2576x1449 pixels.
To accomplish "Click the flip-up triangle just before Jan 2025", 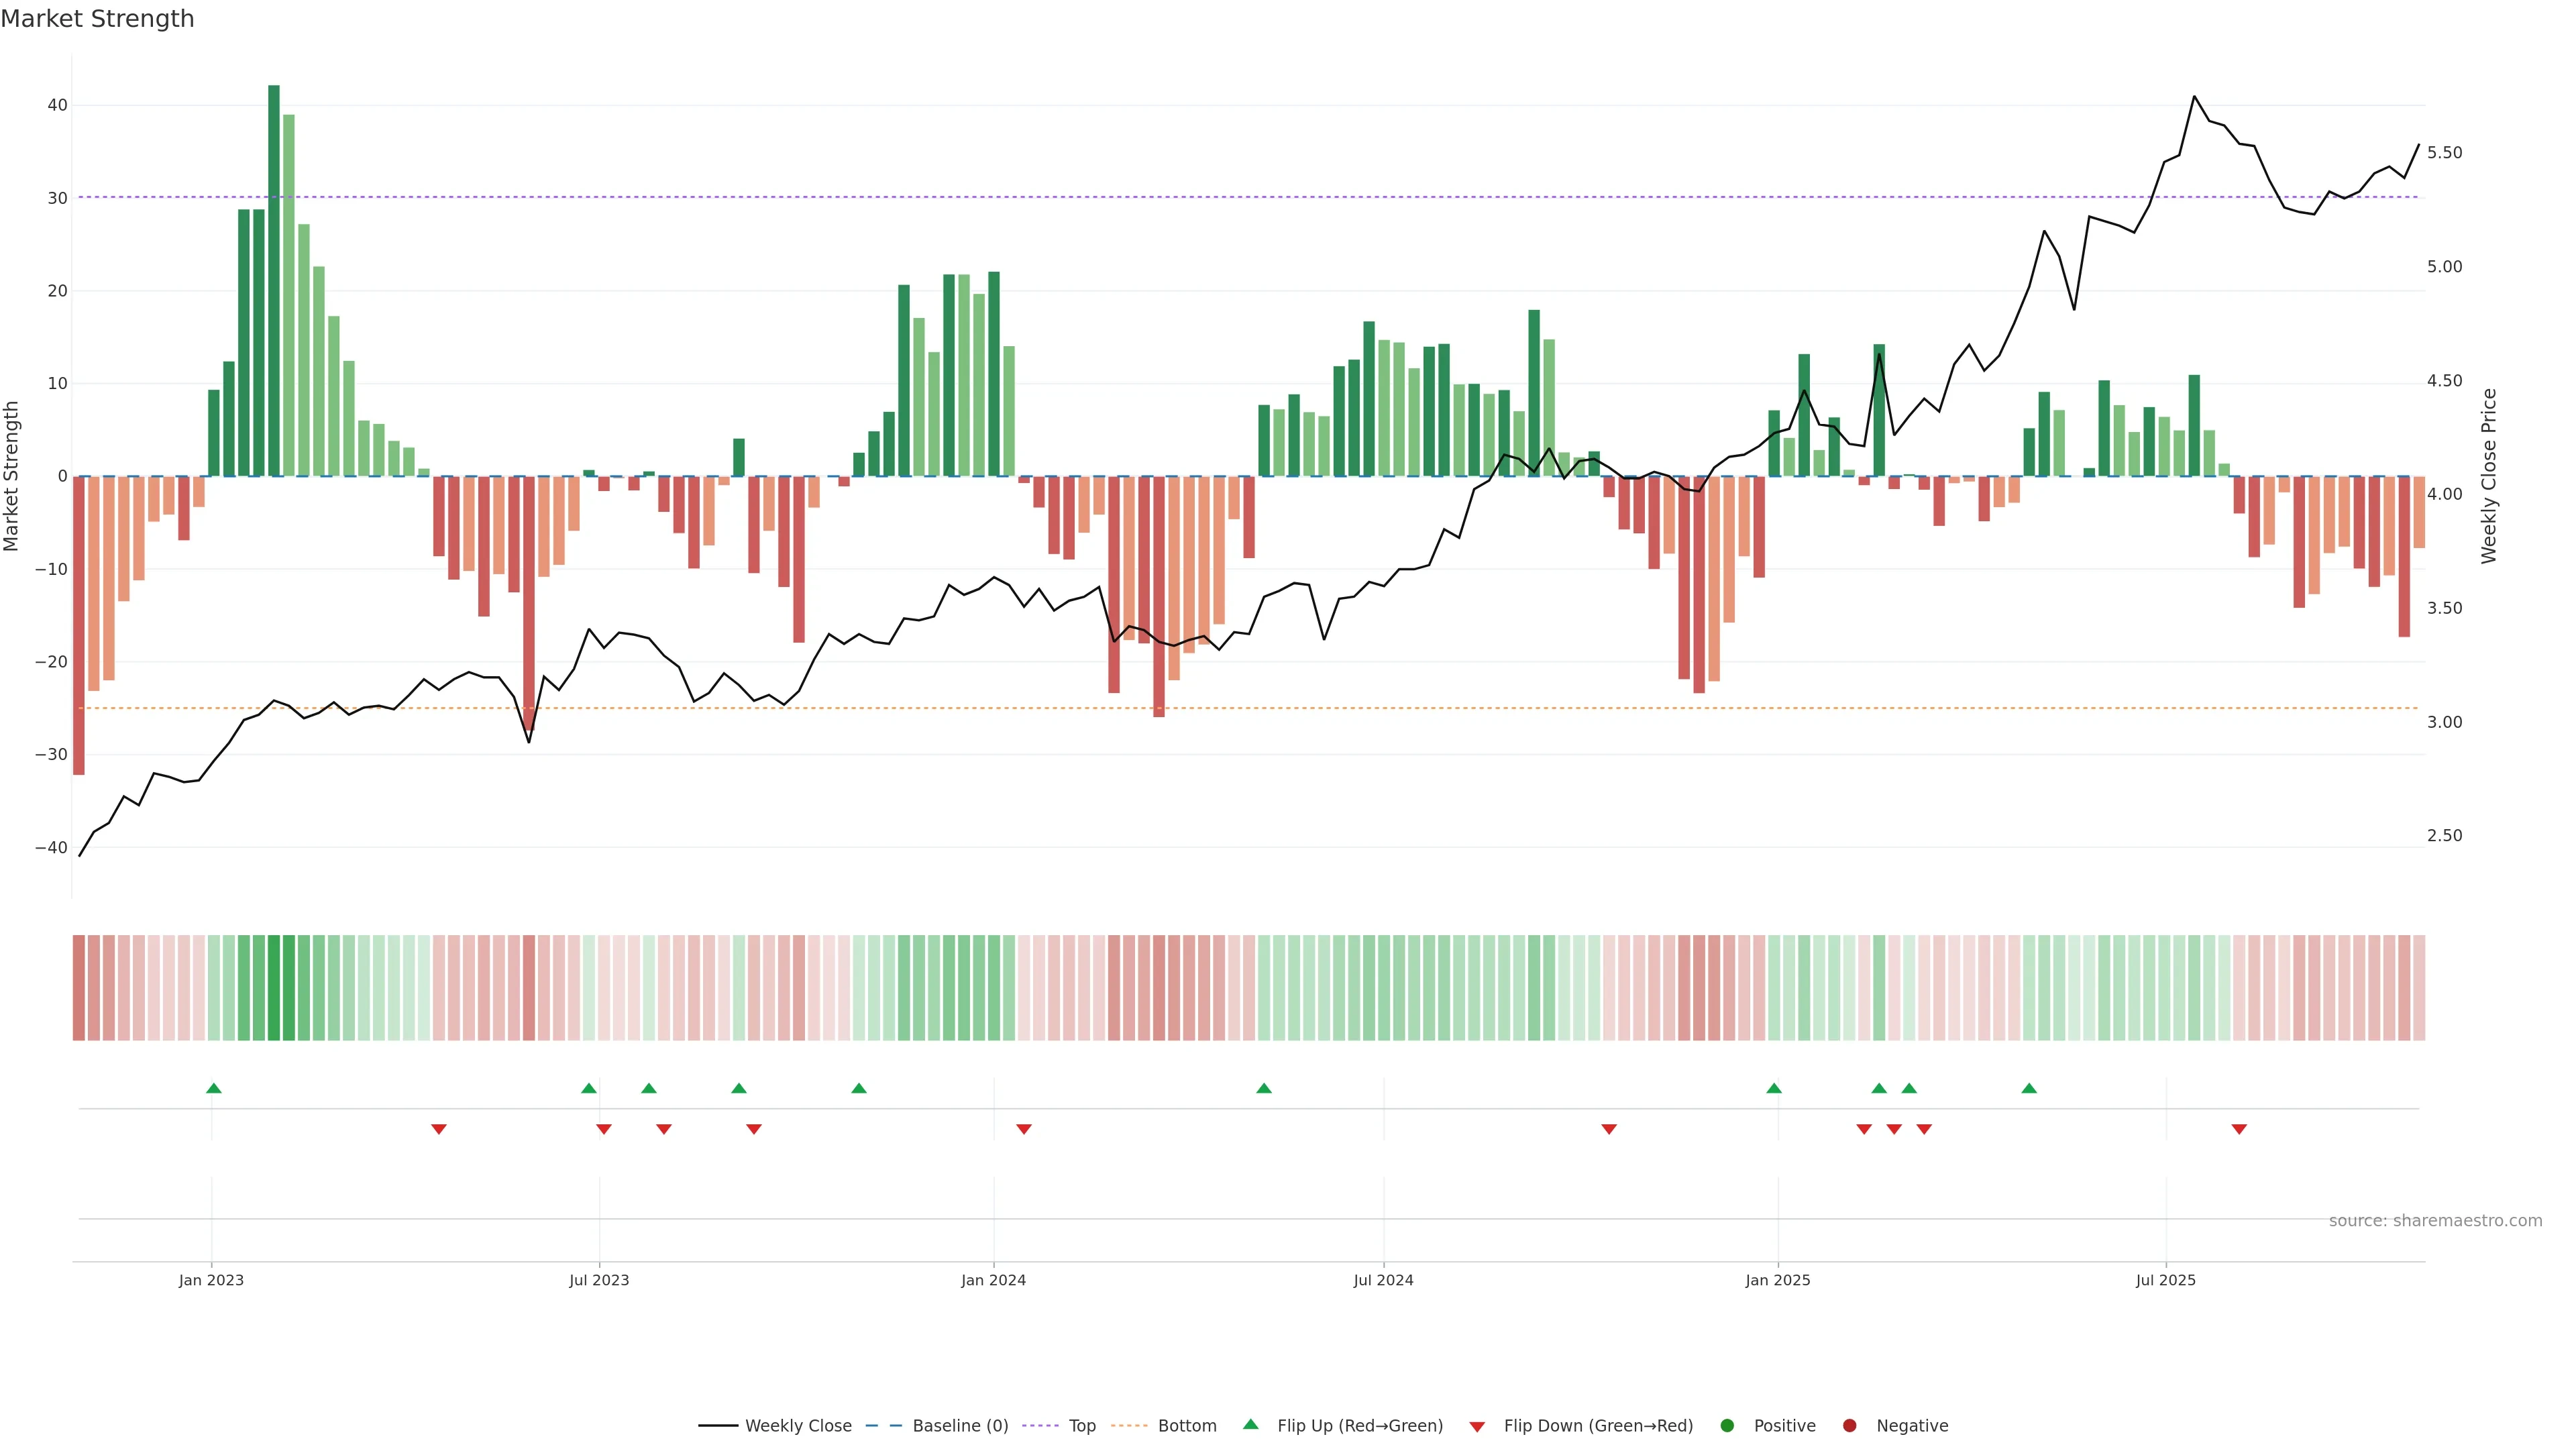I will tap(1774, 1088).
